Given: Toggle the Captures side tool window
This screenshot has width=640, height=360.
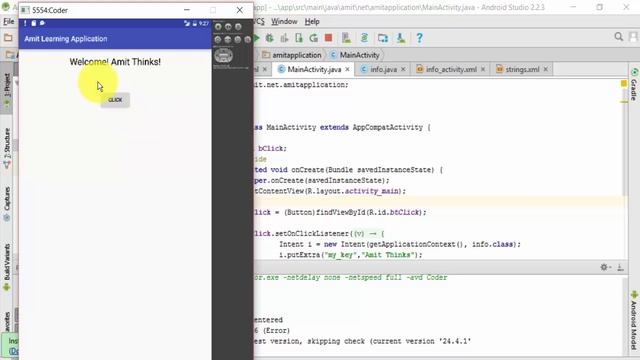Looking at the screenshot, I should 7,204.
